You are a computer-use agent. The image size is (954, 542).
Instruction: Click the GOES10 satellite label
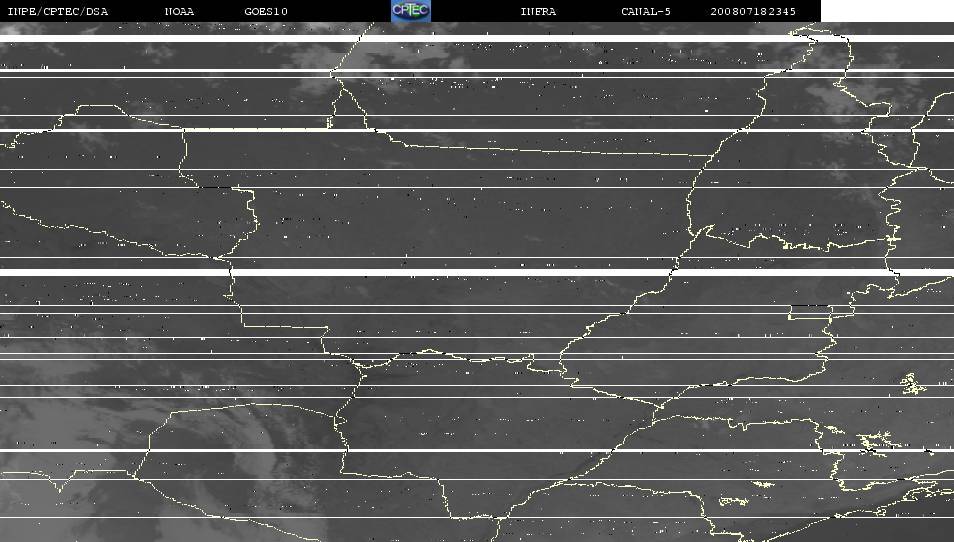(x=266, y=12)
